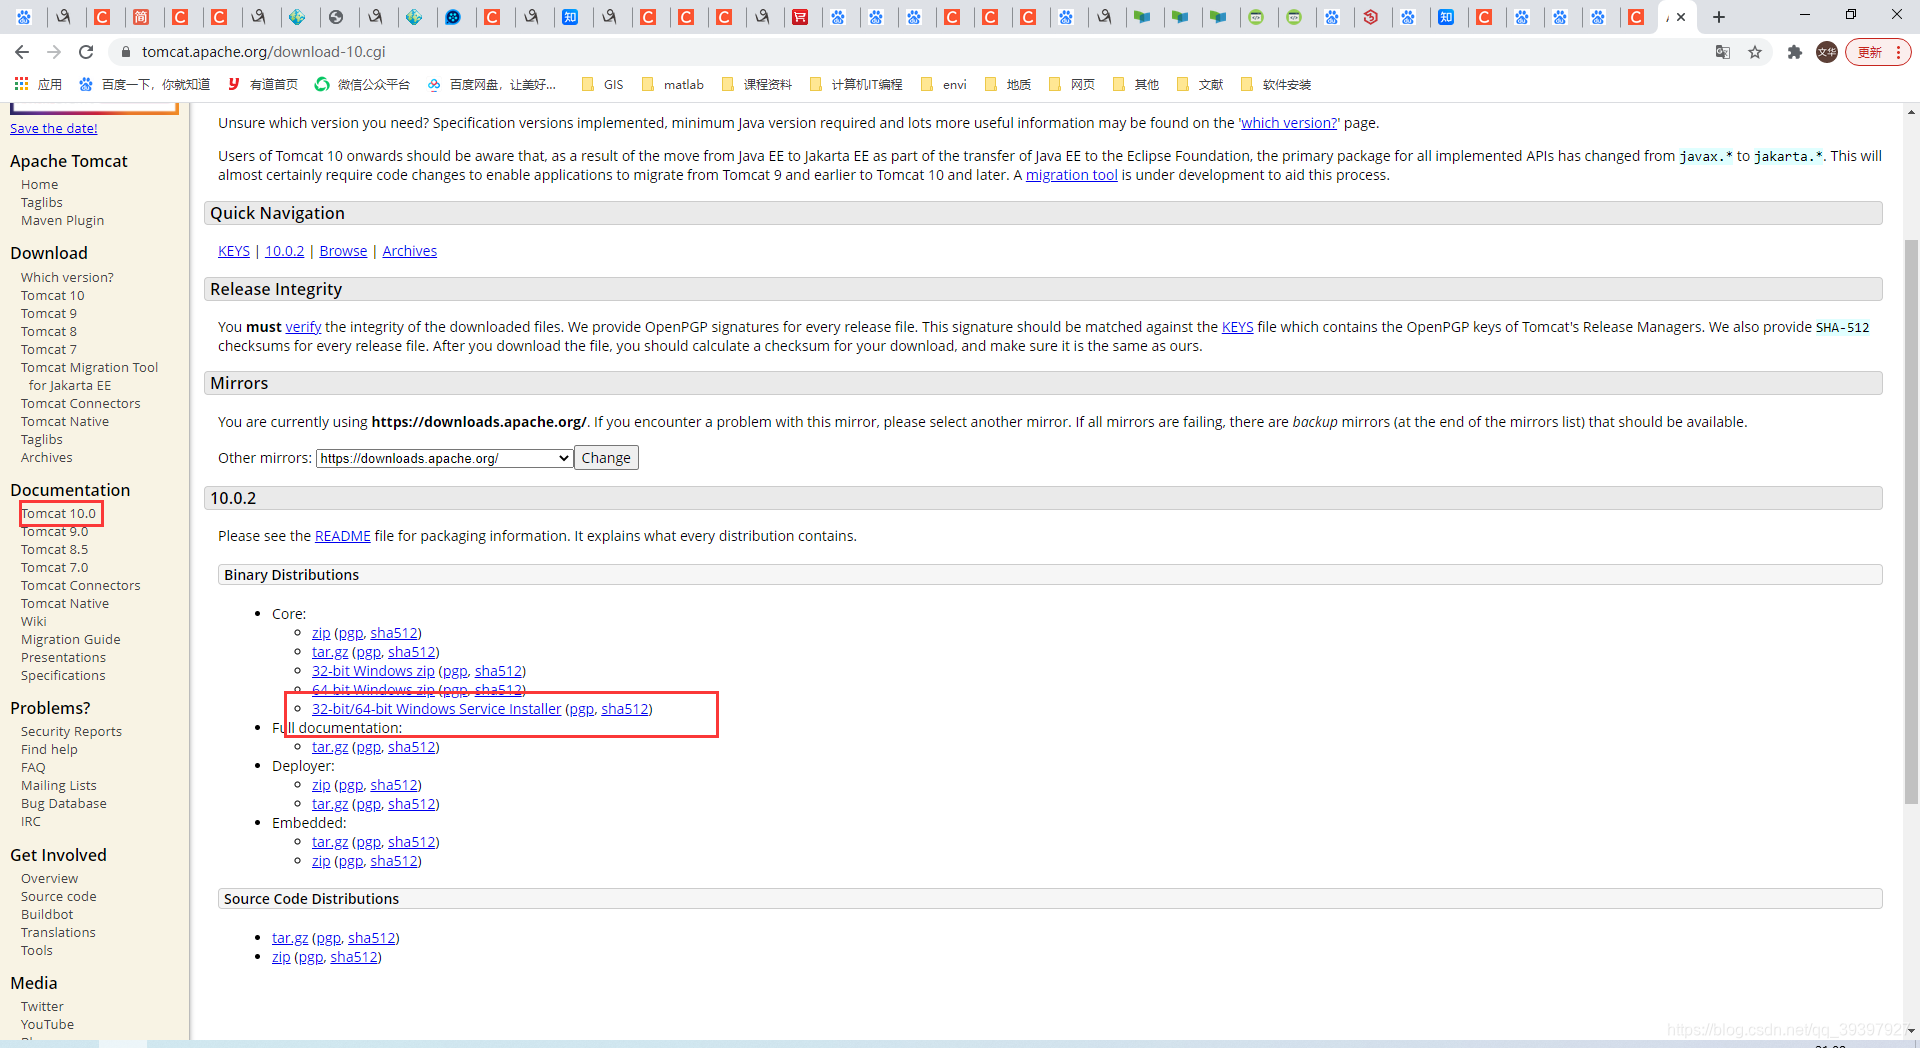Open the 有道首页 bookmark
Viewport: 1920px width, 1048px height.
[x=263, y=84]
